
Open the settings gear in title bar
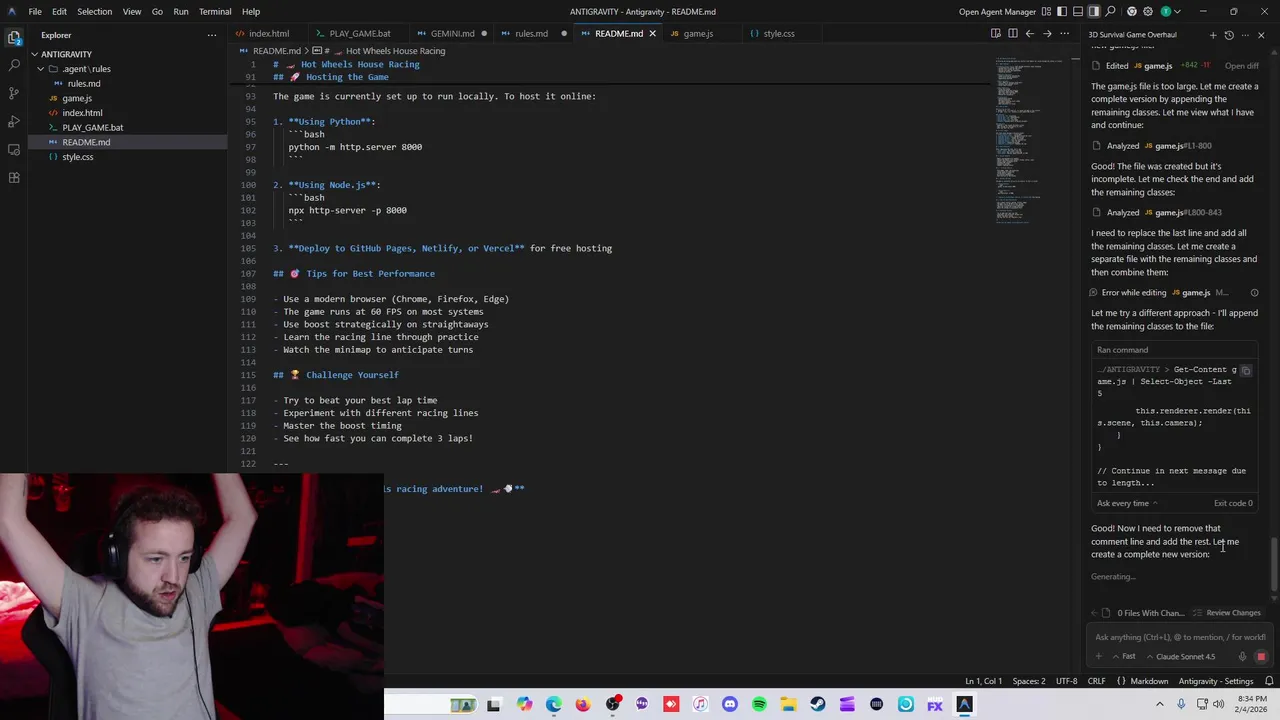coord(1149,12)
